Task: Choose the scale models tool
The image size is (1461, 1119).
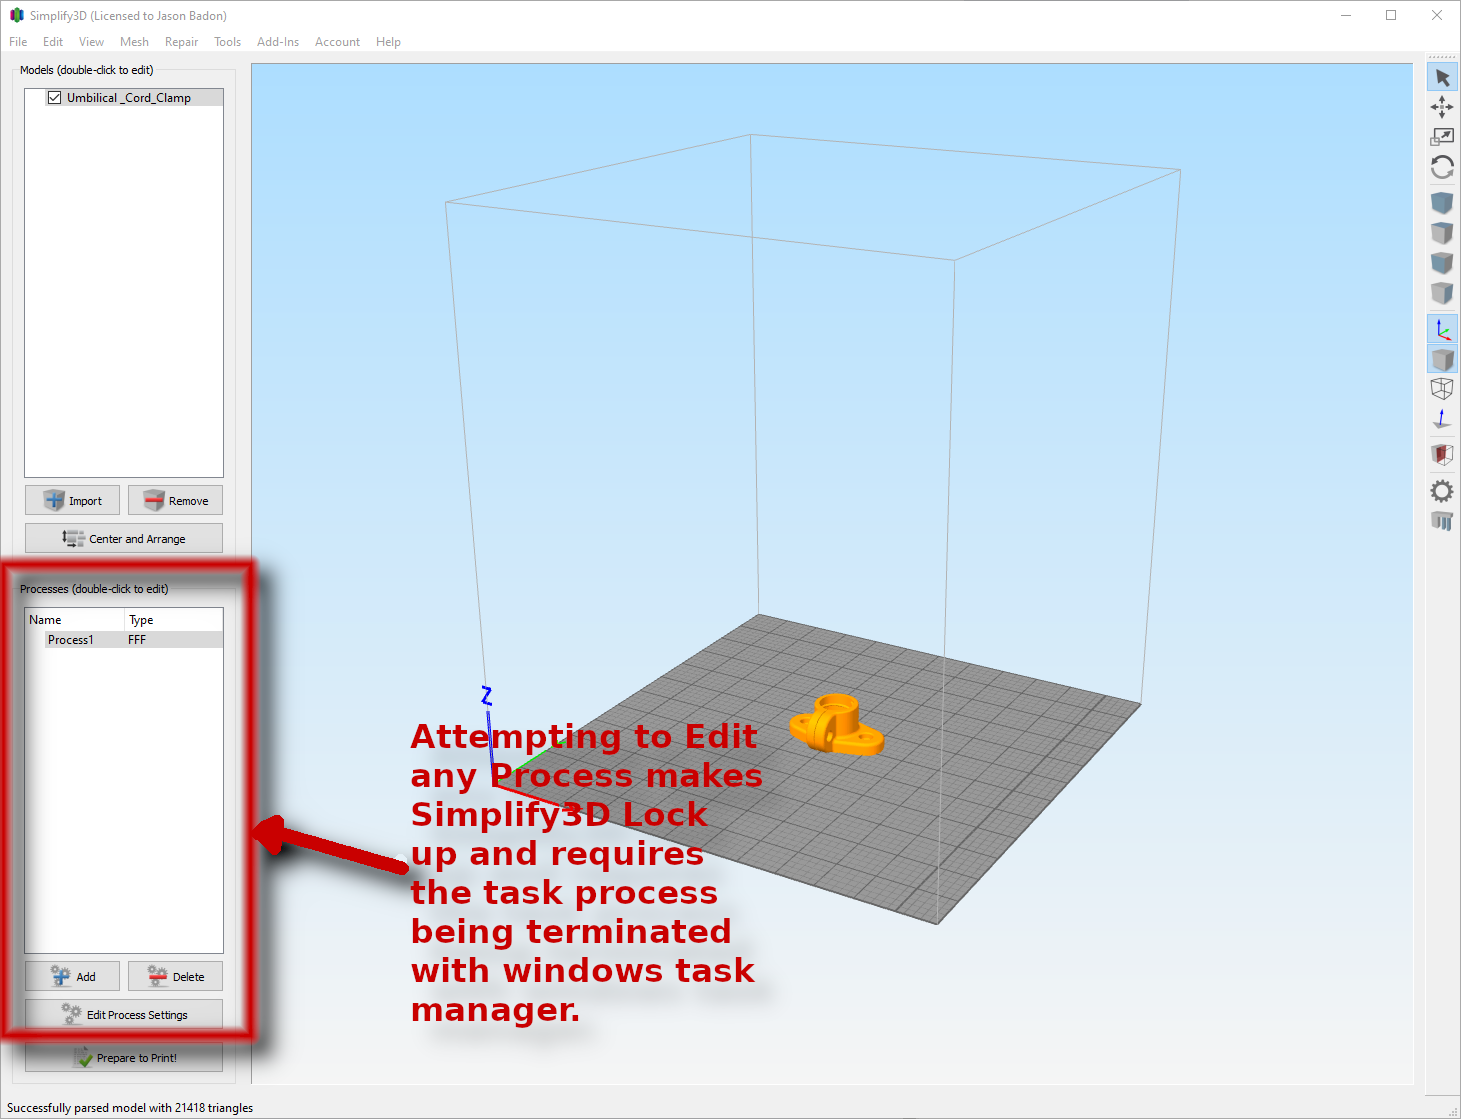Action: click(x=1442, y=137)
